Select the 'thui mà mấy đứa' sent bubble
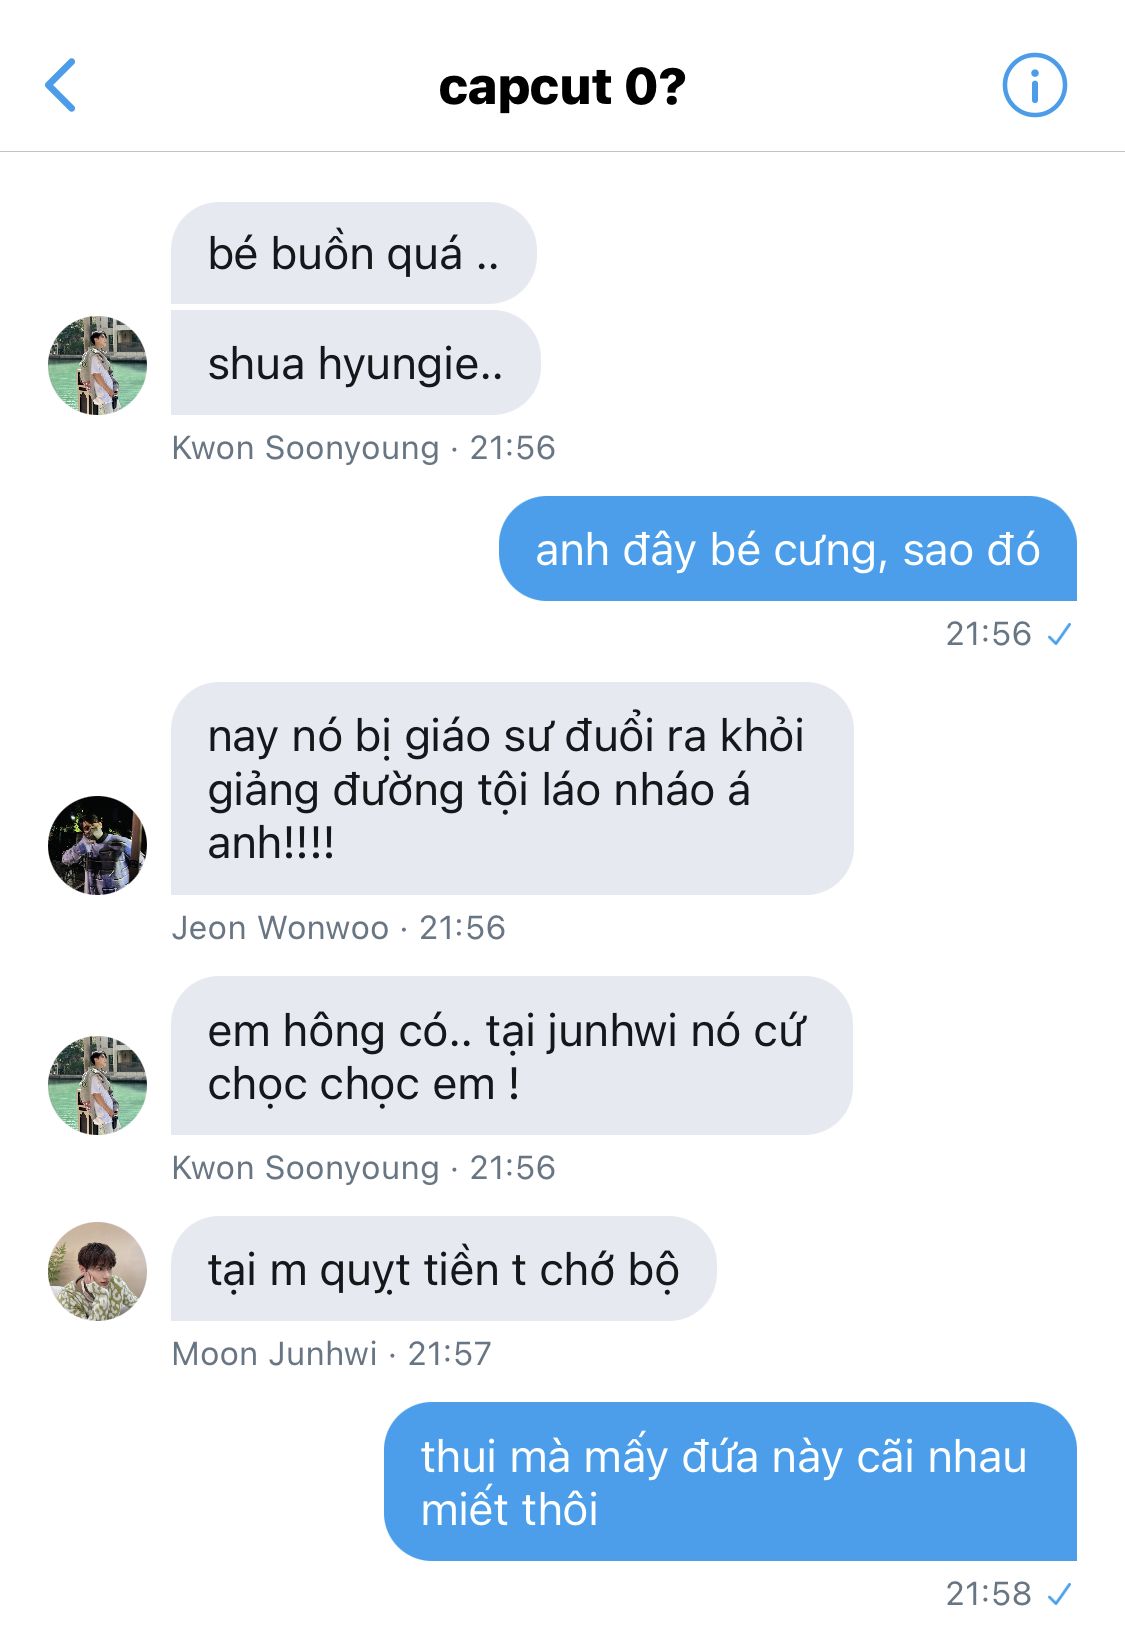This screenshot has height=1626, width=1125. (x=730, y=1482)
